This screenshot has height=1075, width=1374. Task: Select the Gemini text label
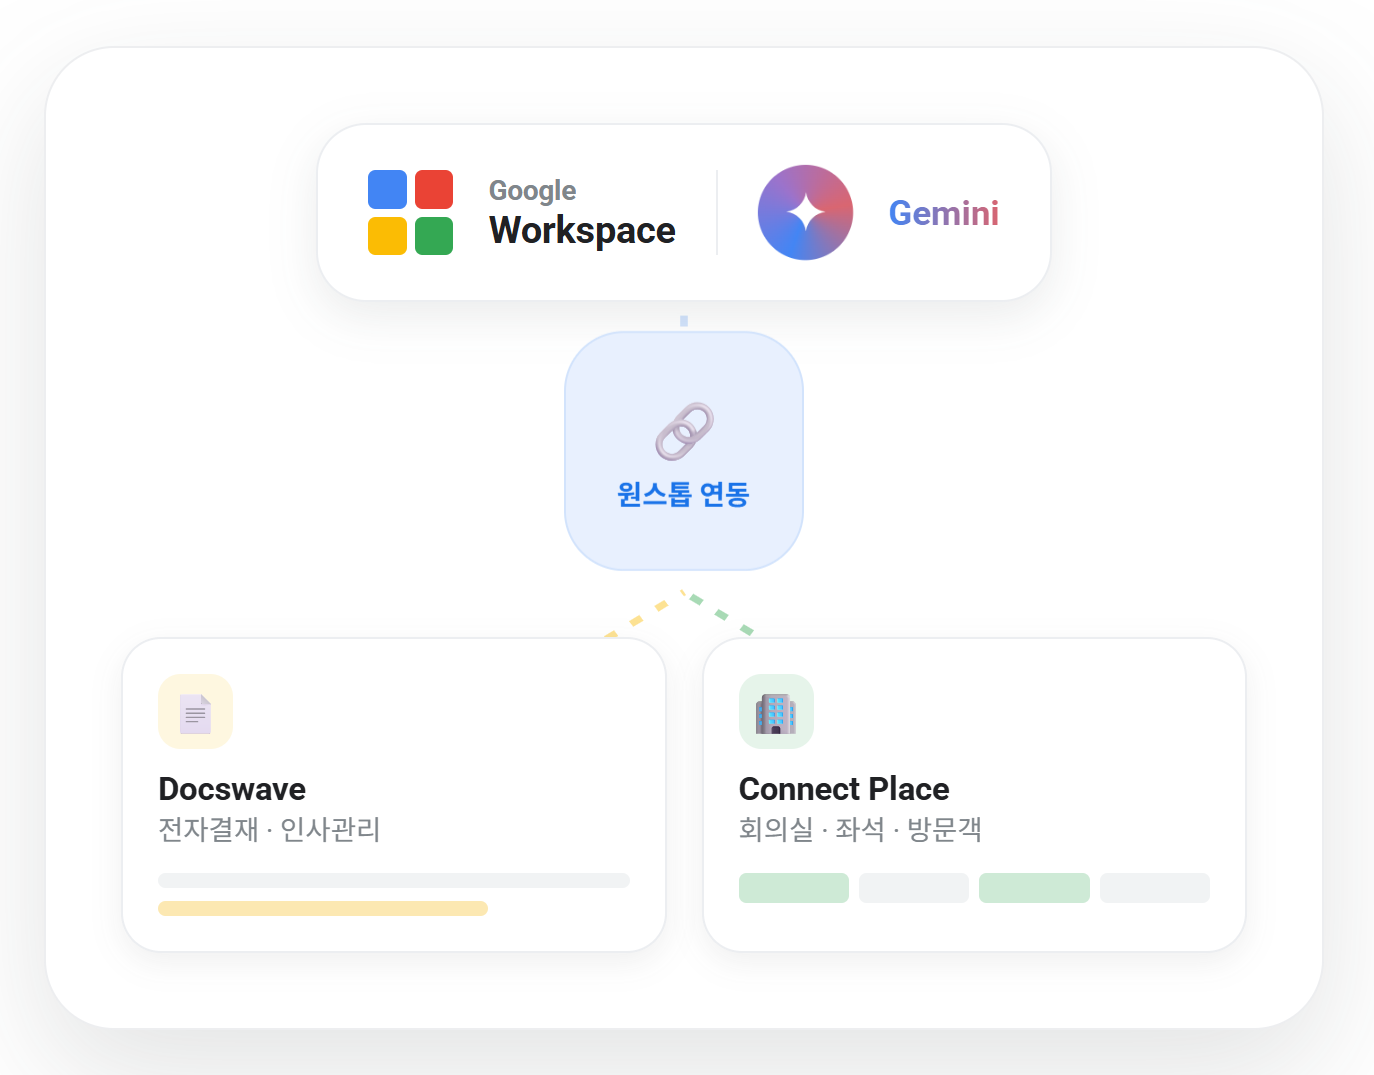pos(943,213)
